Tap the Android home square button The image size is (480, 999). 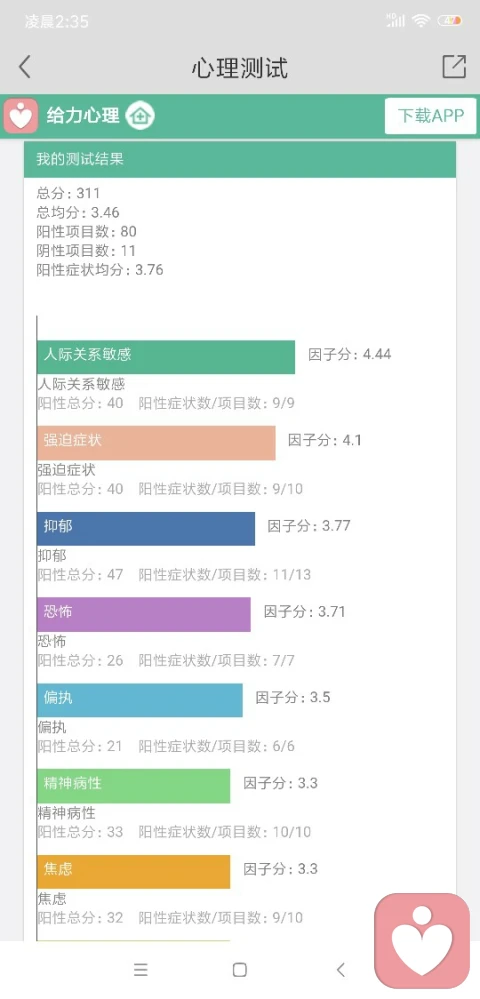(x=240, y=970)
